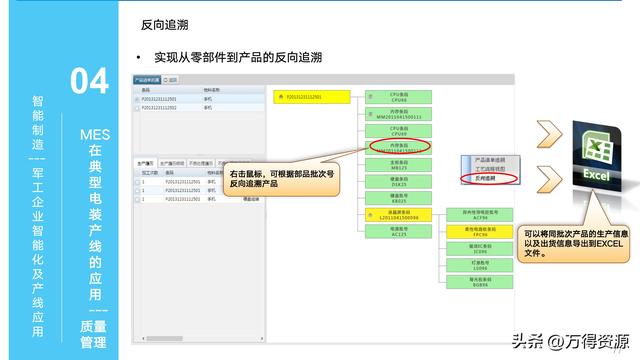The image size is (640, 360).
Task: Select the 灯条批号 LS096 node
Action: (x=480, y=266)
